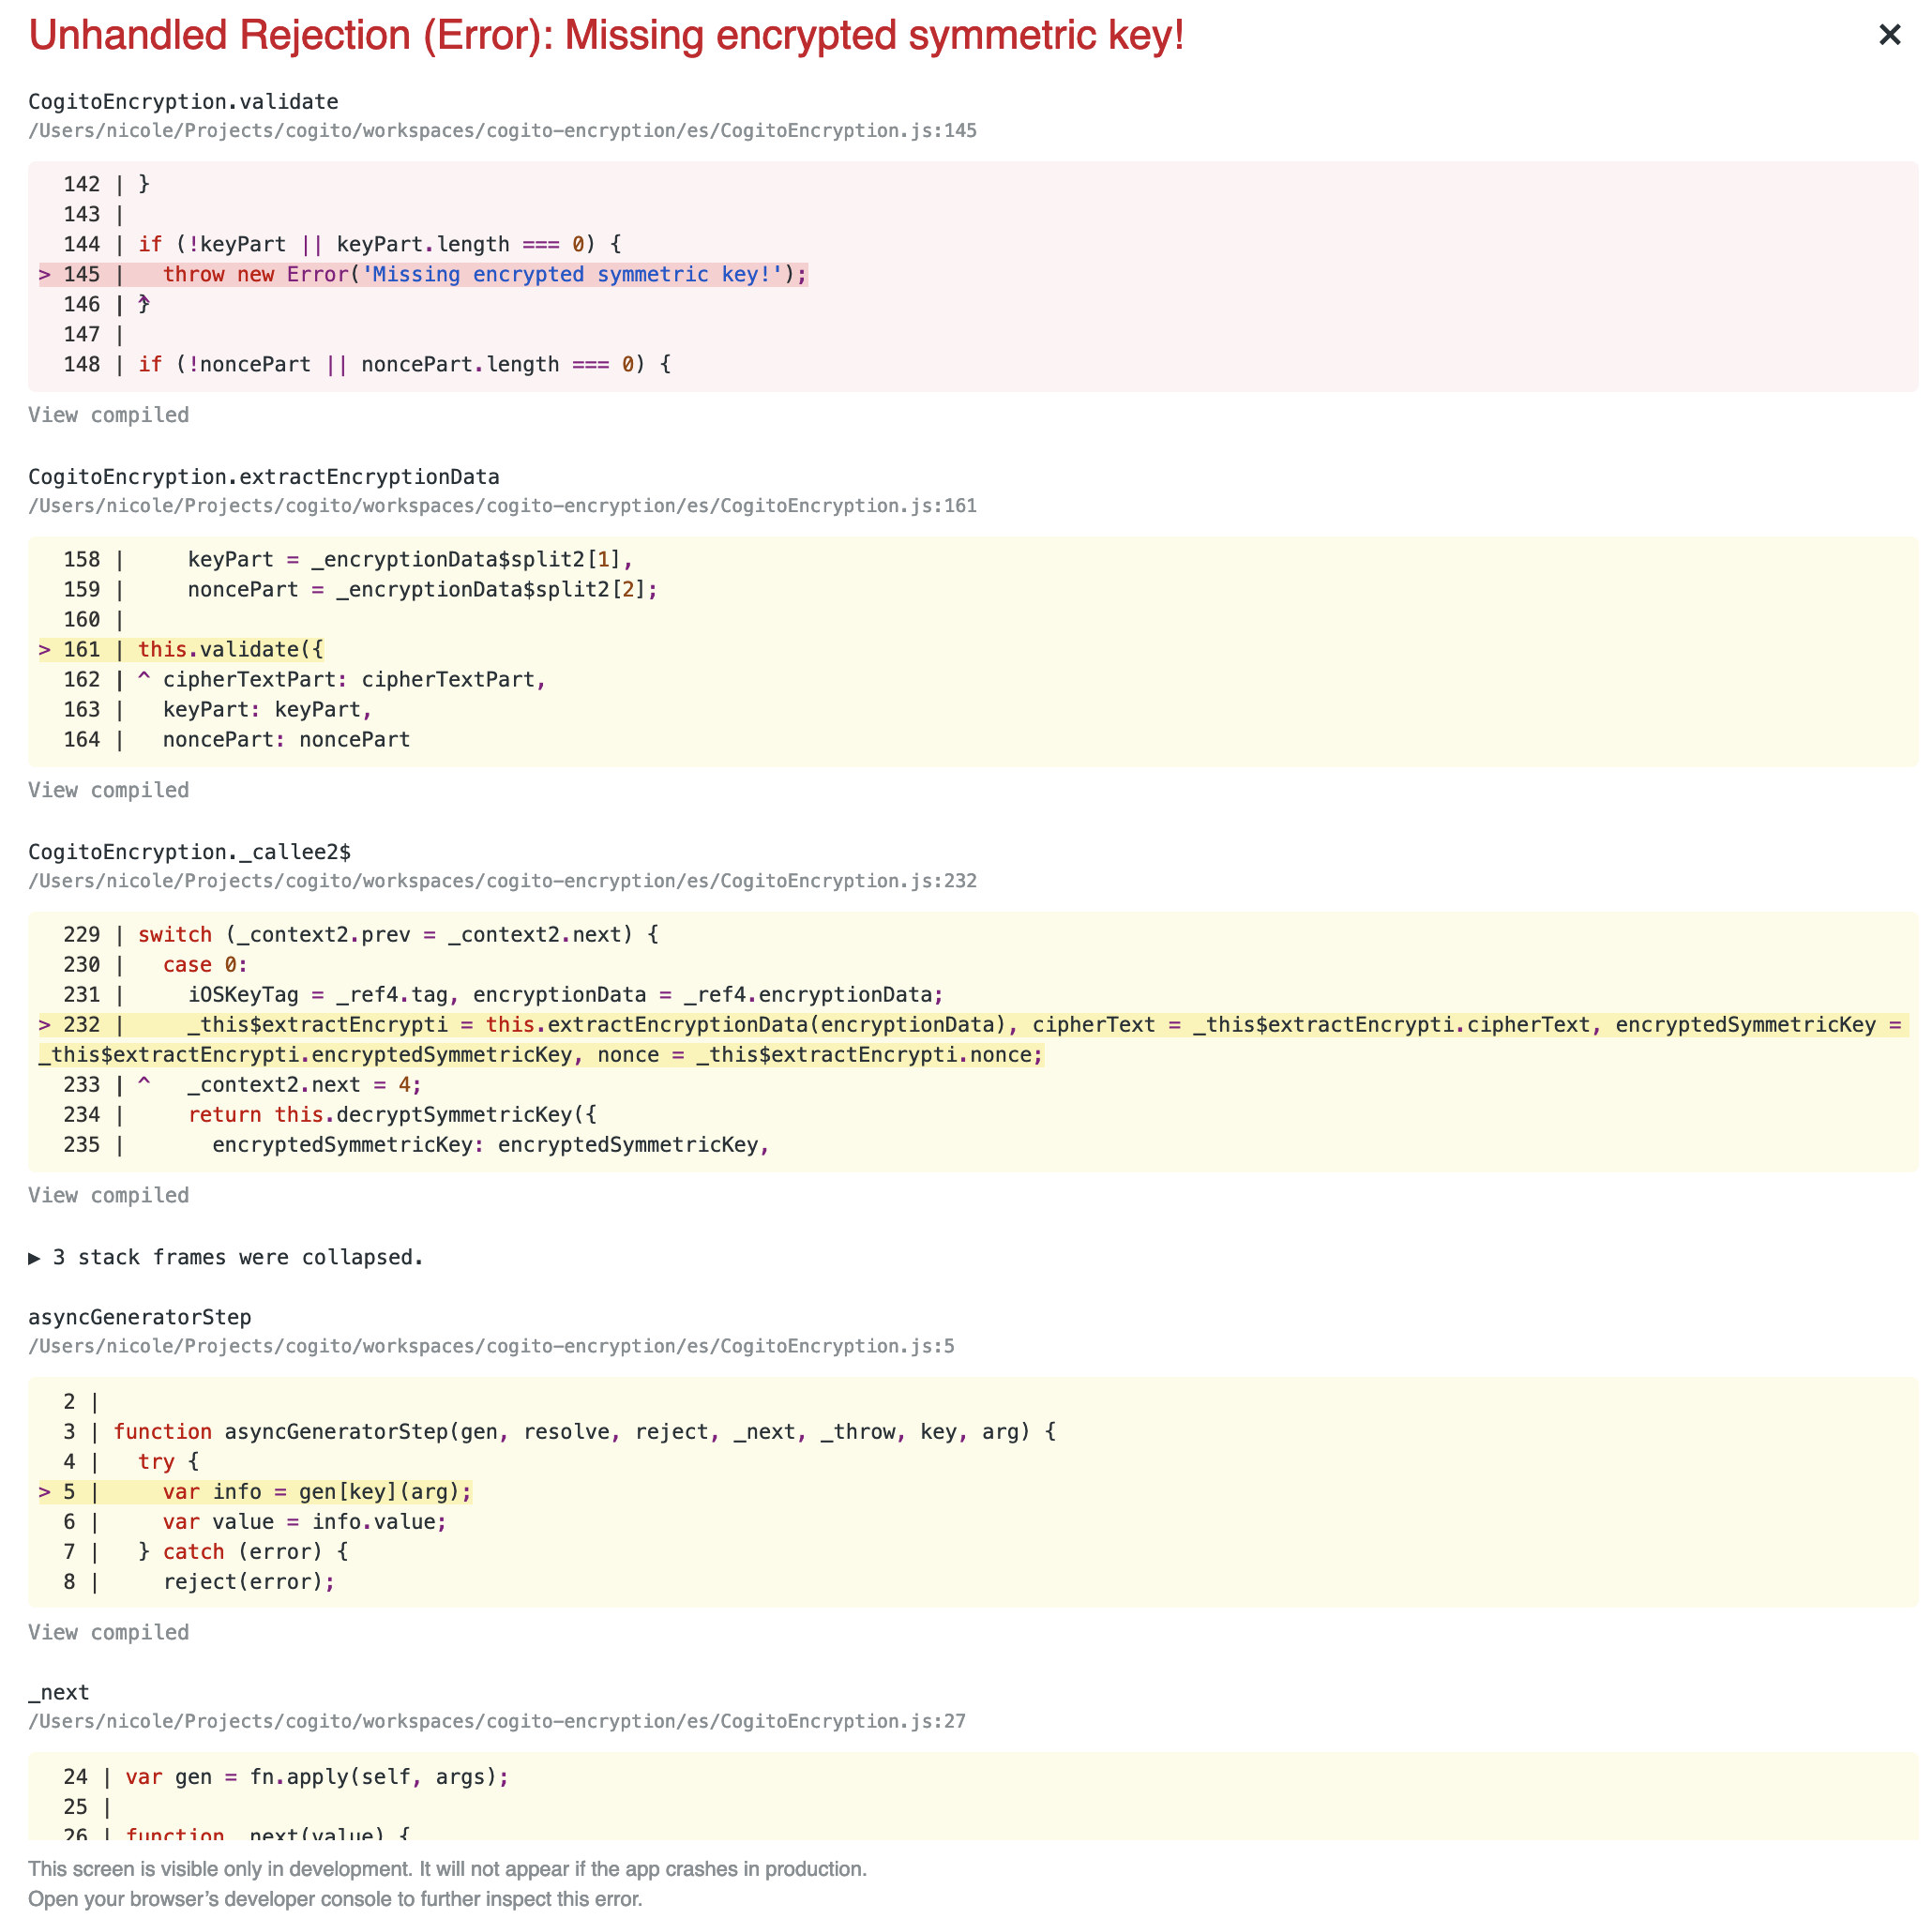Select the CogitoEncryption.validate frame heading

183,101
